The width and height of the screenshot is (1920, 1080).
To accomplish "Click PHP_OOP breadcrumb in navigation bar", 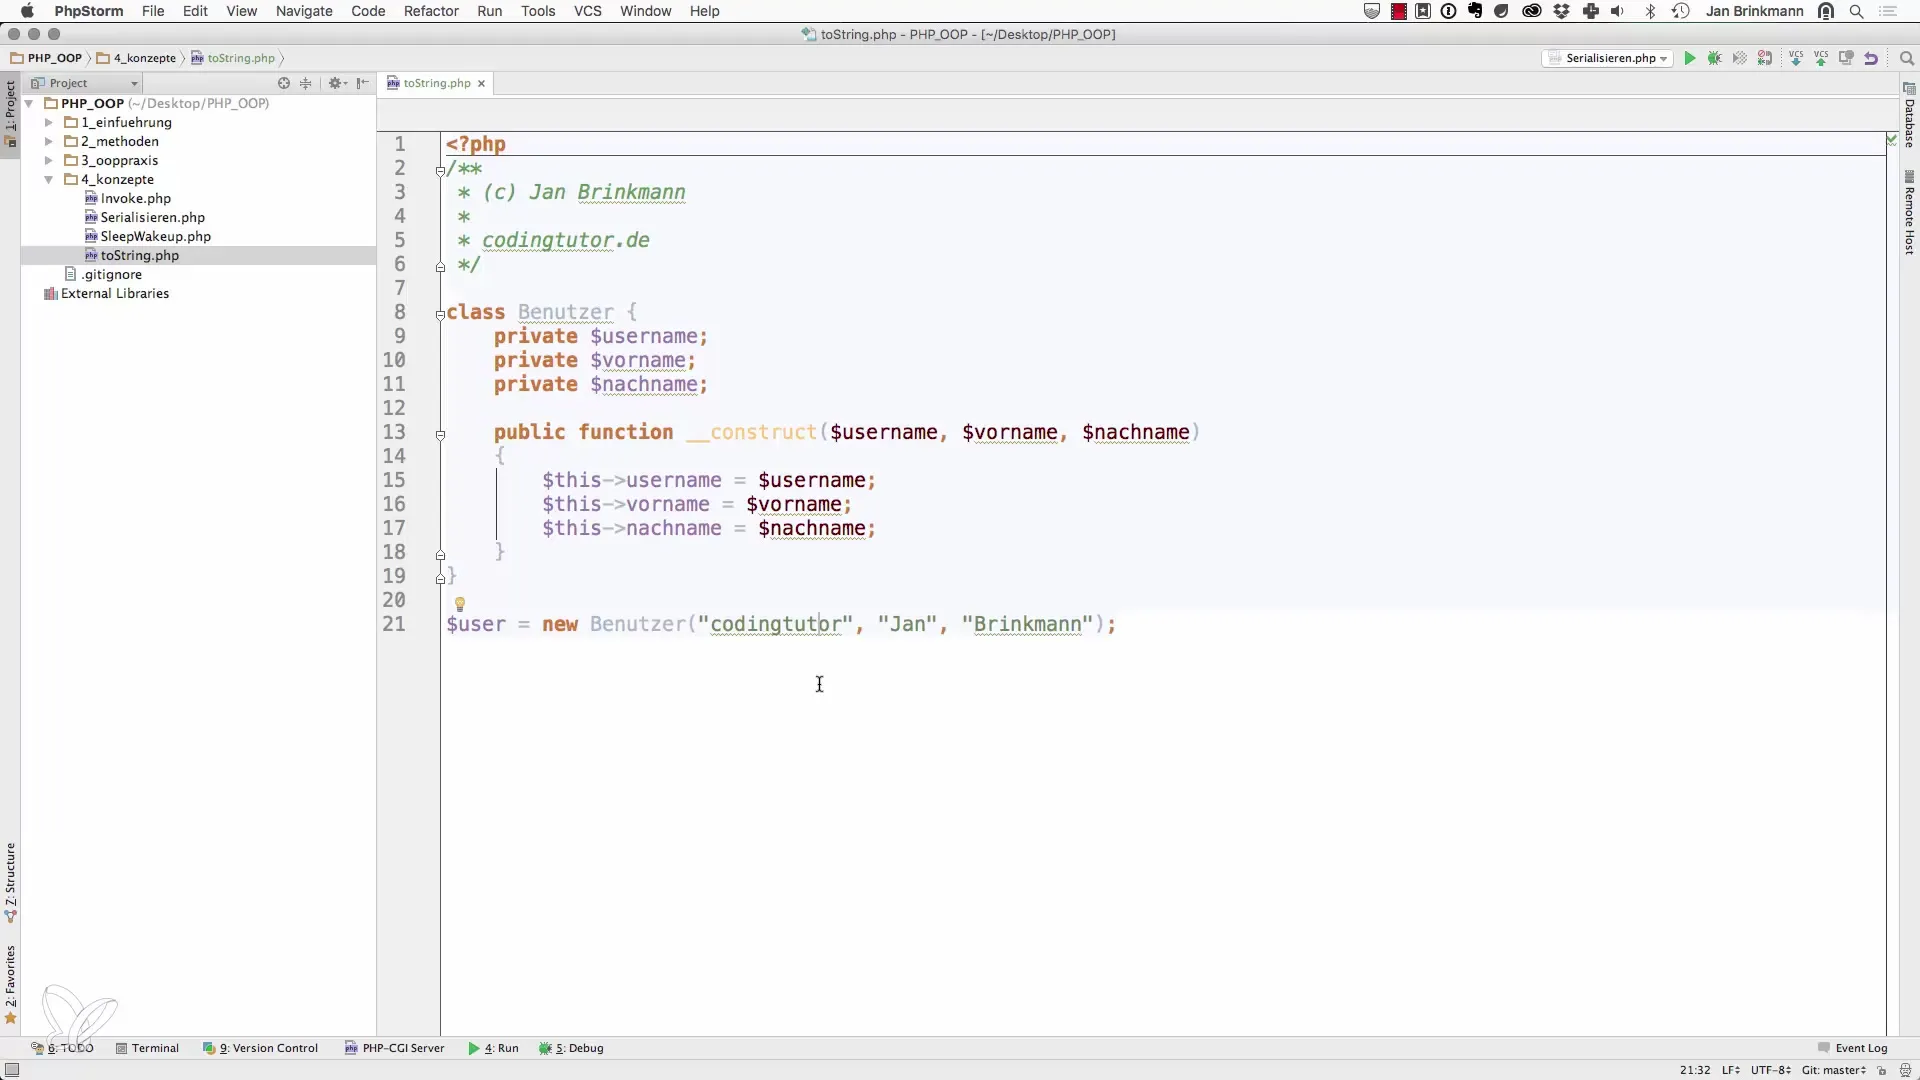I will (x=47, y=58).
